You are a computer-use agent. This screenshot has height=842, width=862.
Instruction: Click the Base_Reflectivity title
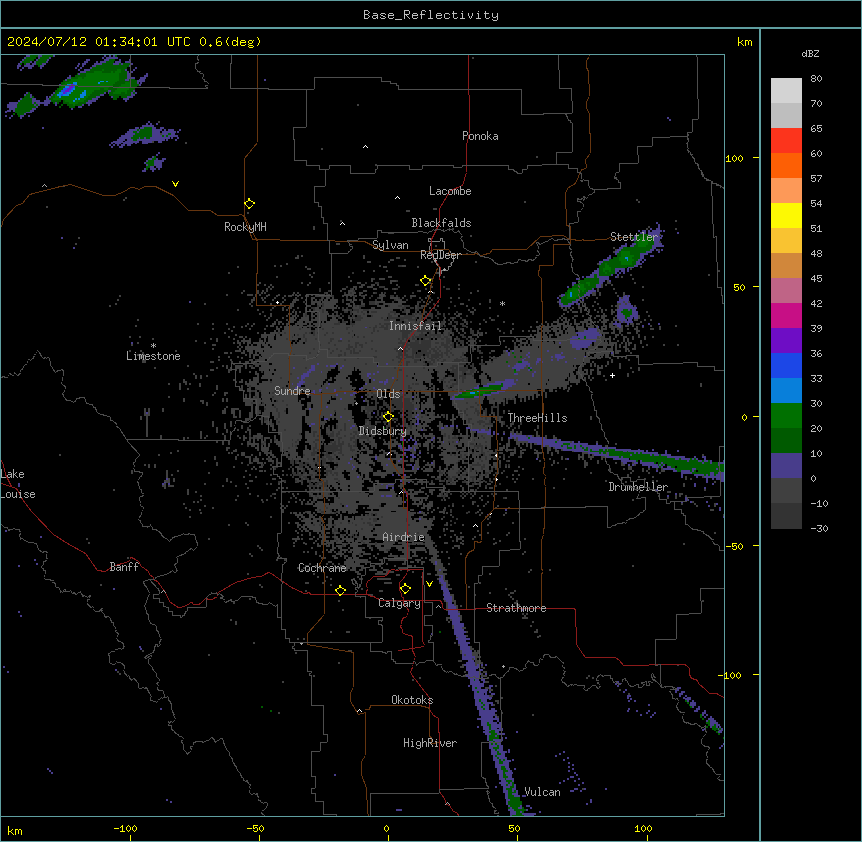(431, 15)
